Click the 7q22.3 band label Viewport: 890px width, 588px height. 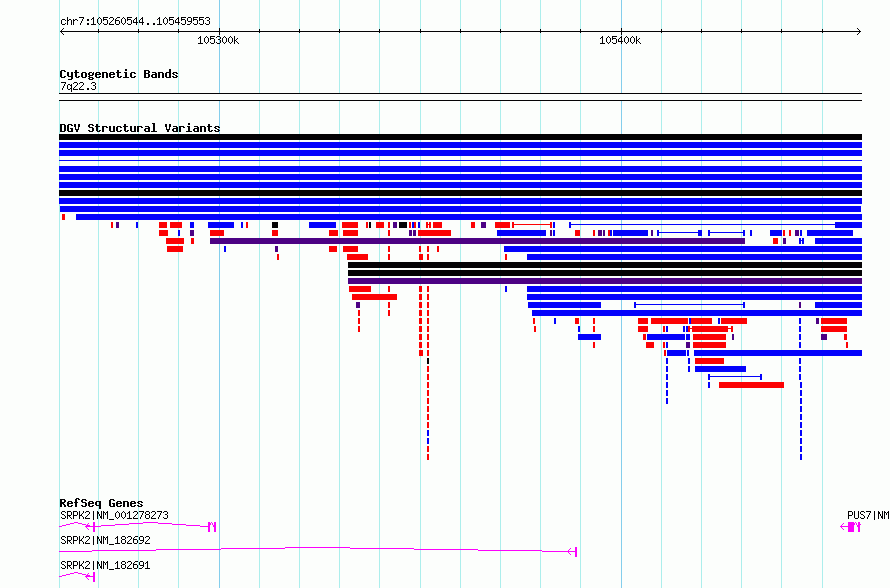click(78, 86)
